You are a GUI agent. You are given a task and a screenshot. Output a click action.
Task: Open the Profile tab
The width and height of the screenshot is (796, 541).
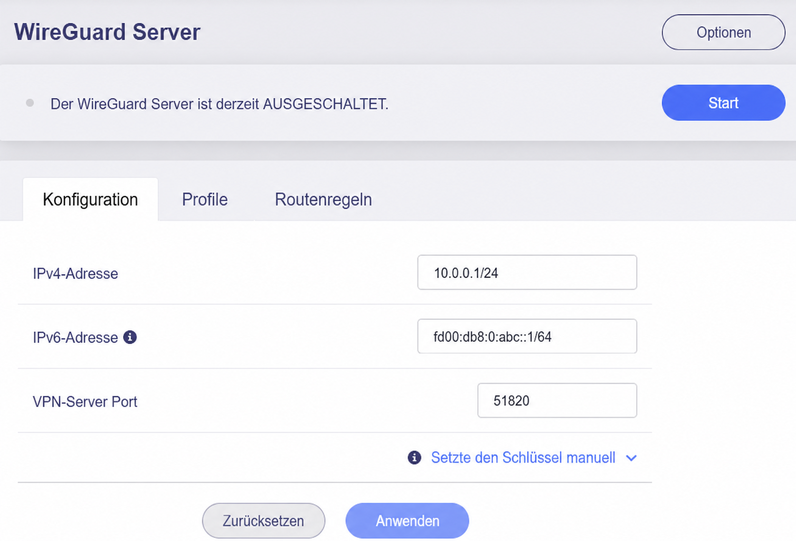[x=205, y=199]
